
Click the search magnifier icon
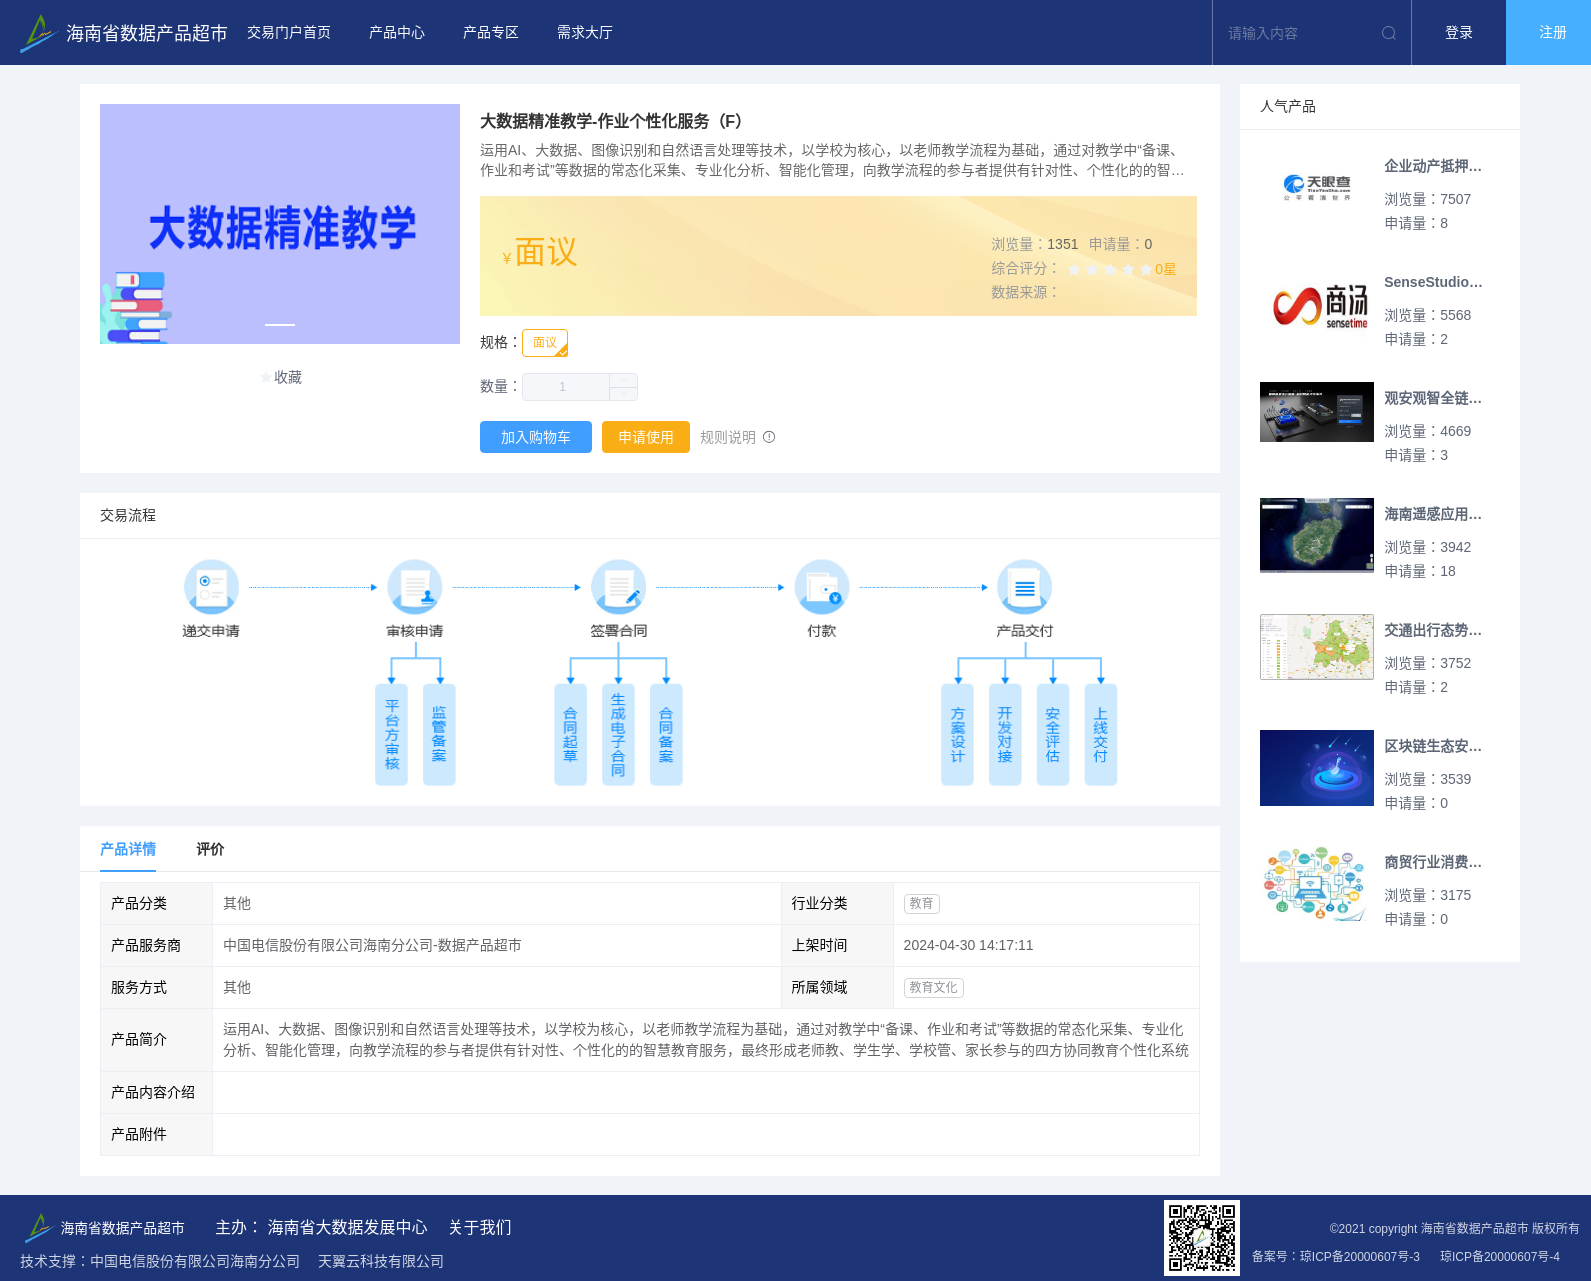(1388, 33)
